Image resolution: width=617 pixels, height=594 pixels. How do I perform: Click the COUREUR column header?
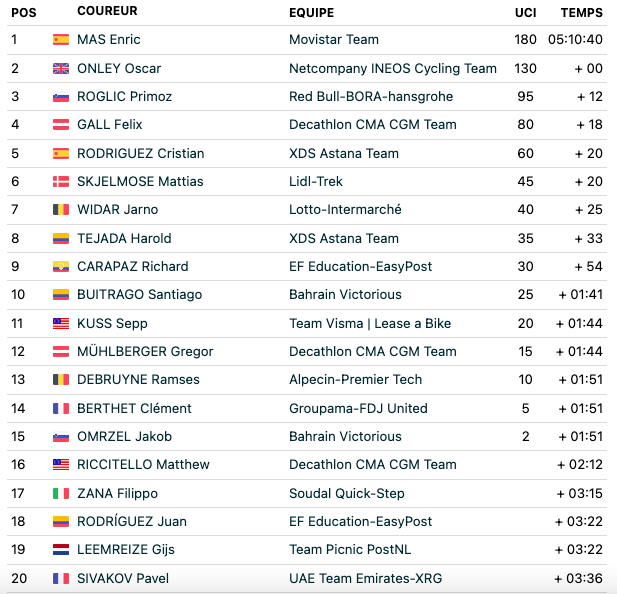pos(107,11)
